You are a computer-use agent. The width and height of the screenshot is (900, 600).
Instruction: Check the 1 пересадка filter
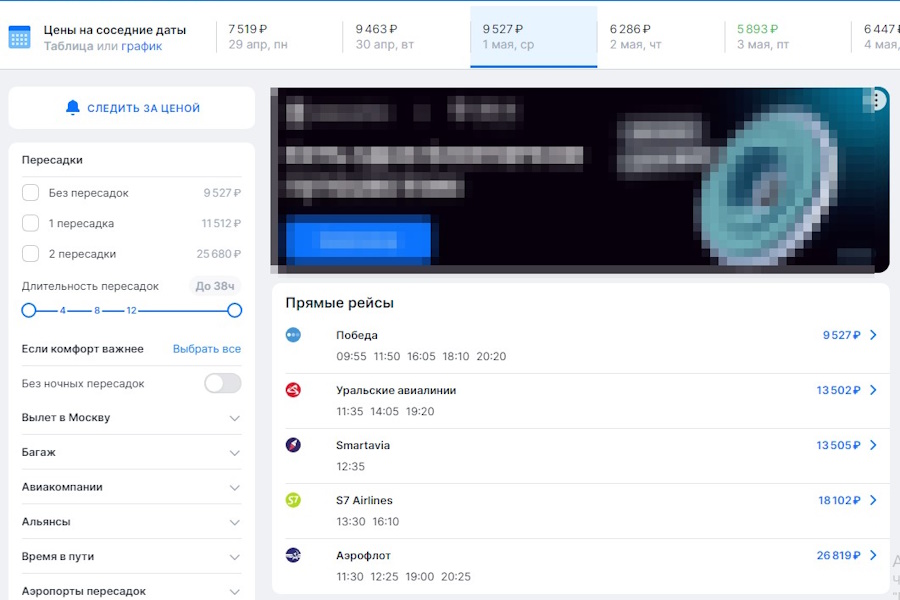click(31, 223)
